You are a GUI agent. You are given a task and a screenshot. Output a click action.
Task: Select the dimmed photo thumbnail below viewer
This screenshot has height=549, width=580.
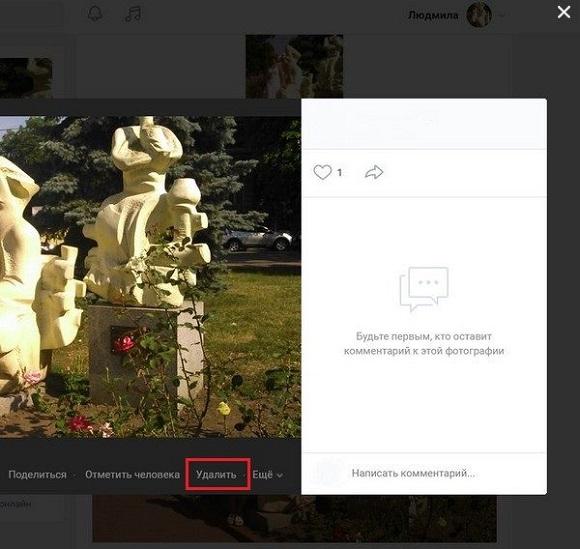(x=294, y=518)
